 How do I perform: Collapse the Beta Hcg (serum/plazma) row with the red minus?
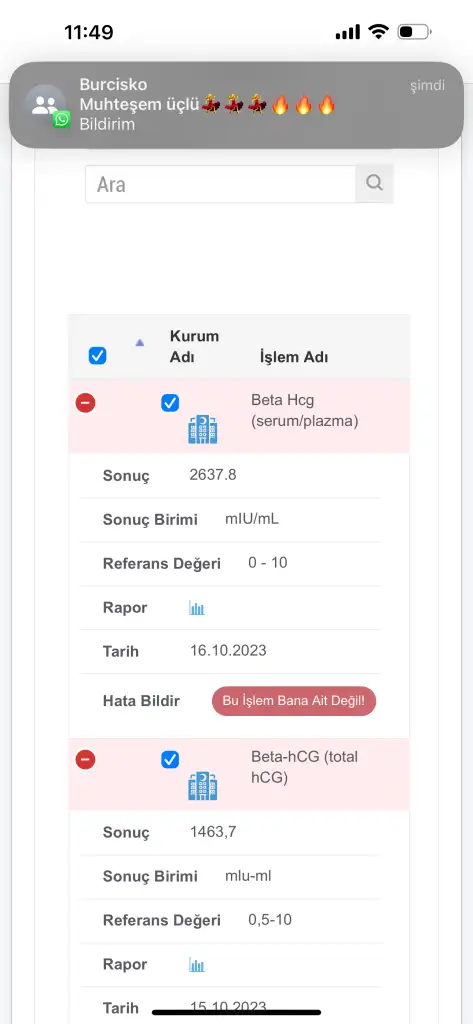point(86,403)
